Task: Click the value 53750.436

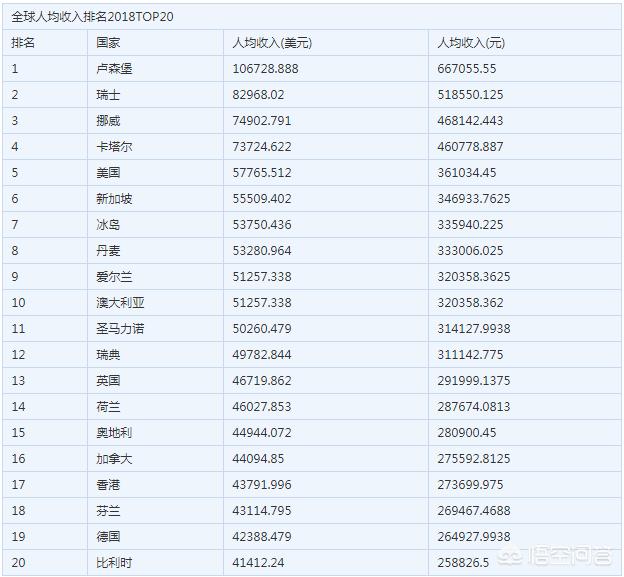Action: click(x=262, y=224)
